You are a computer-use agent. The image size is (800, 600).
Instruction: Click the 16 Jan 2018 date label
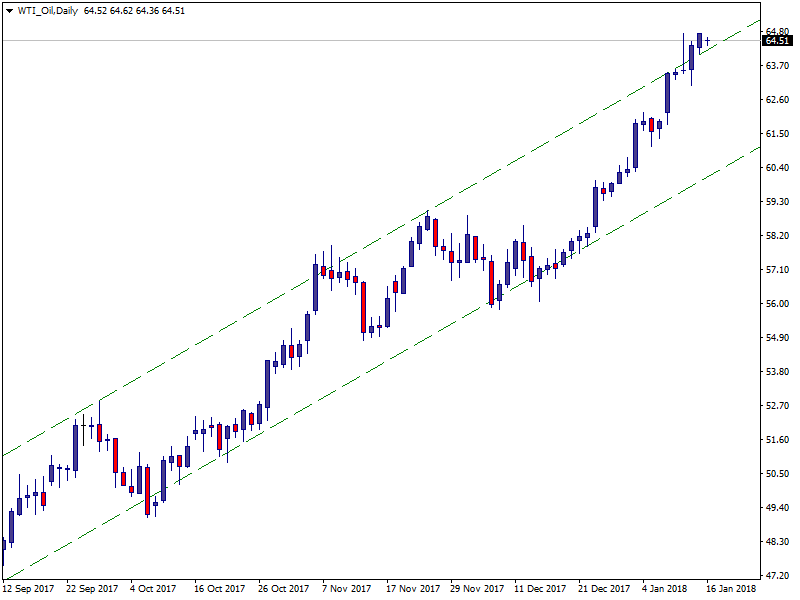pyautogui.click(x=733, y=589)
